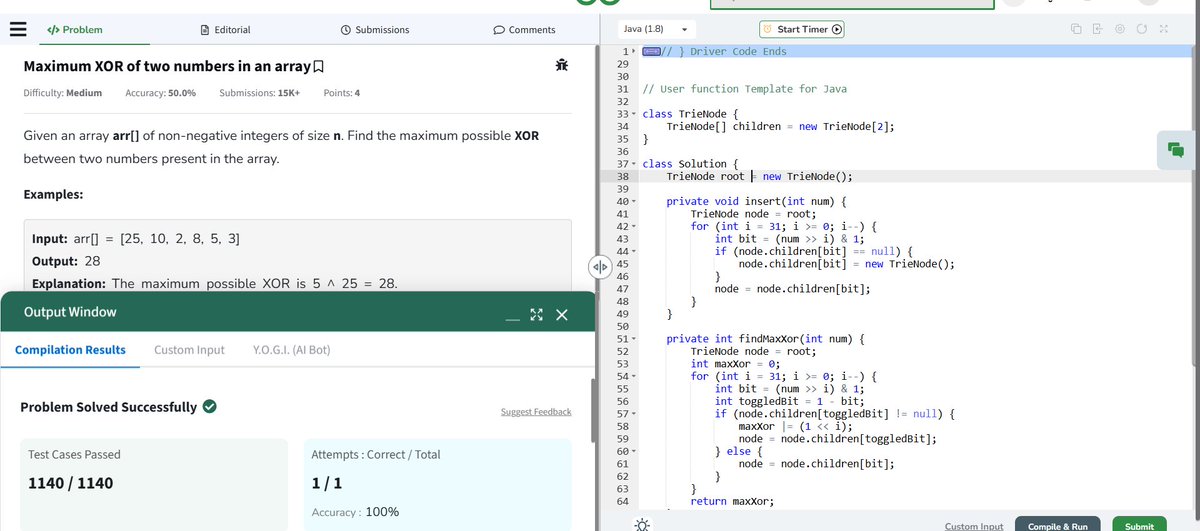Click the Output: 28 example line

coord(66,262)
